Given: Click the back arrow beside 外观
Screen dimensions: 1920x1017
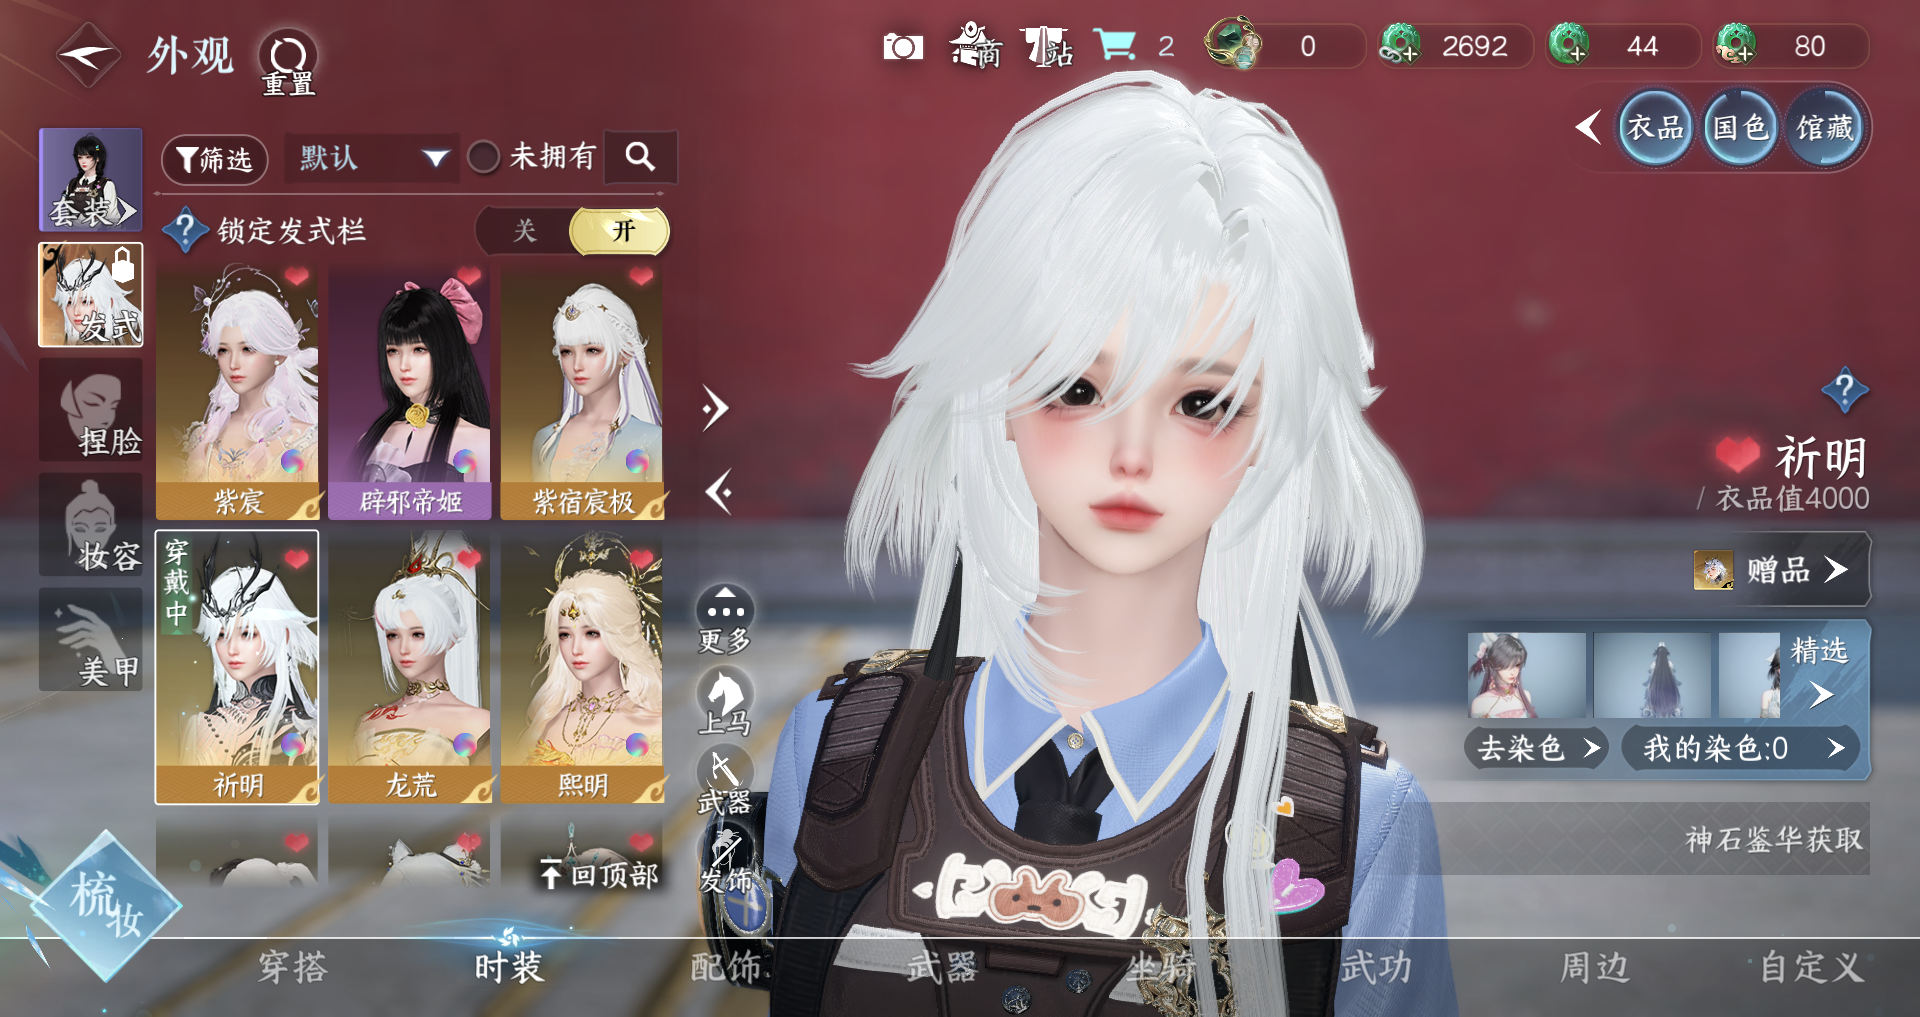Looking at the screenshot, I should (88, 56).
